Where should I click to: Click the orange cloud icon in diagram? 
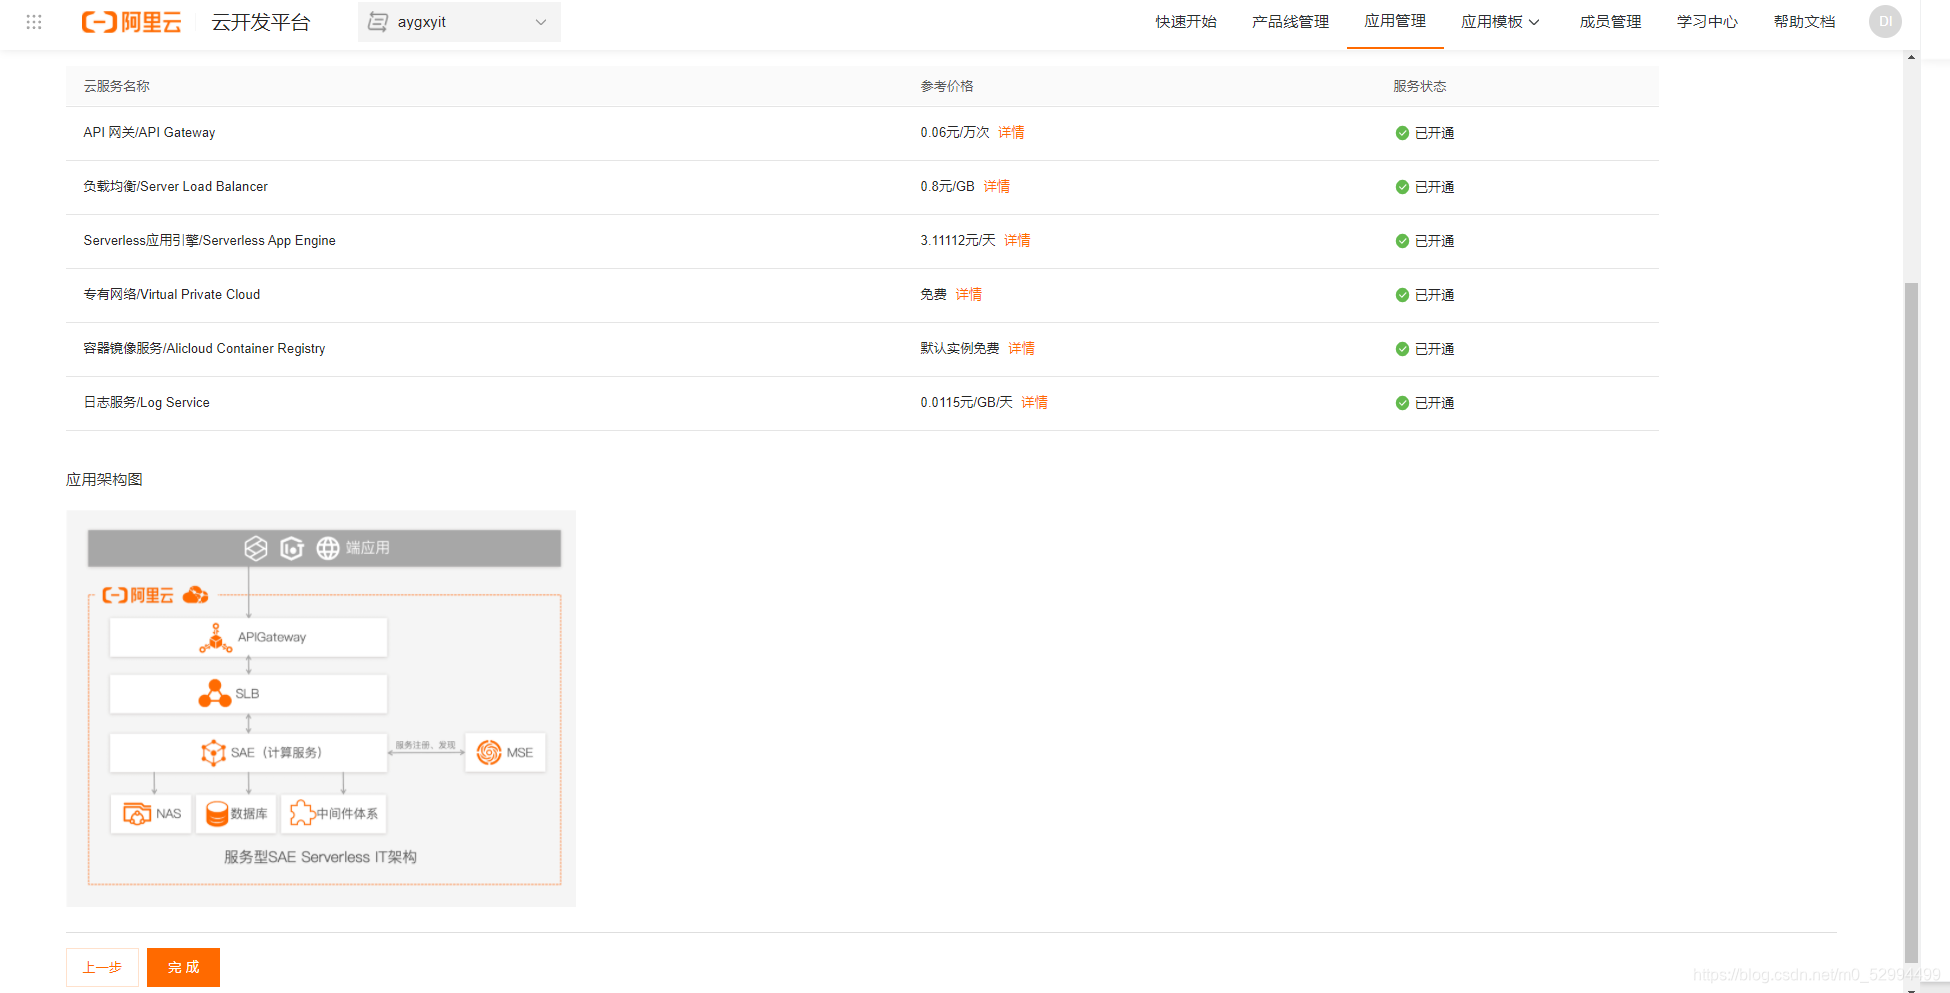[x=196, y=595]
